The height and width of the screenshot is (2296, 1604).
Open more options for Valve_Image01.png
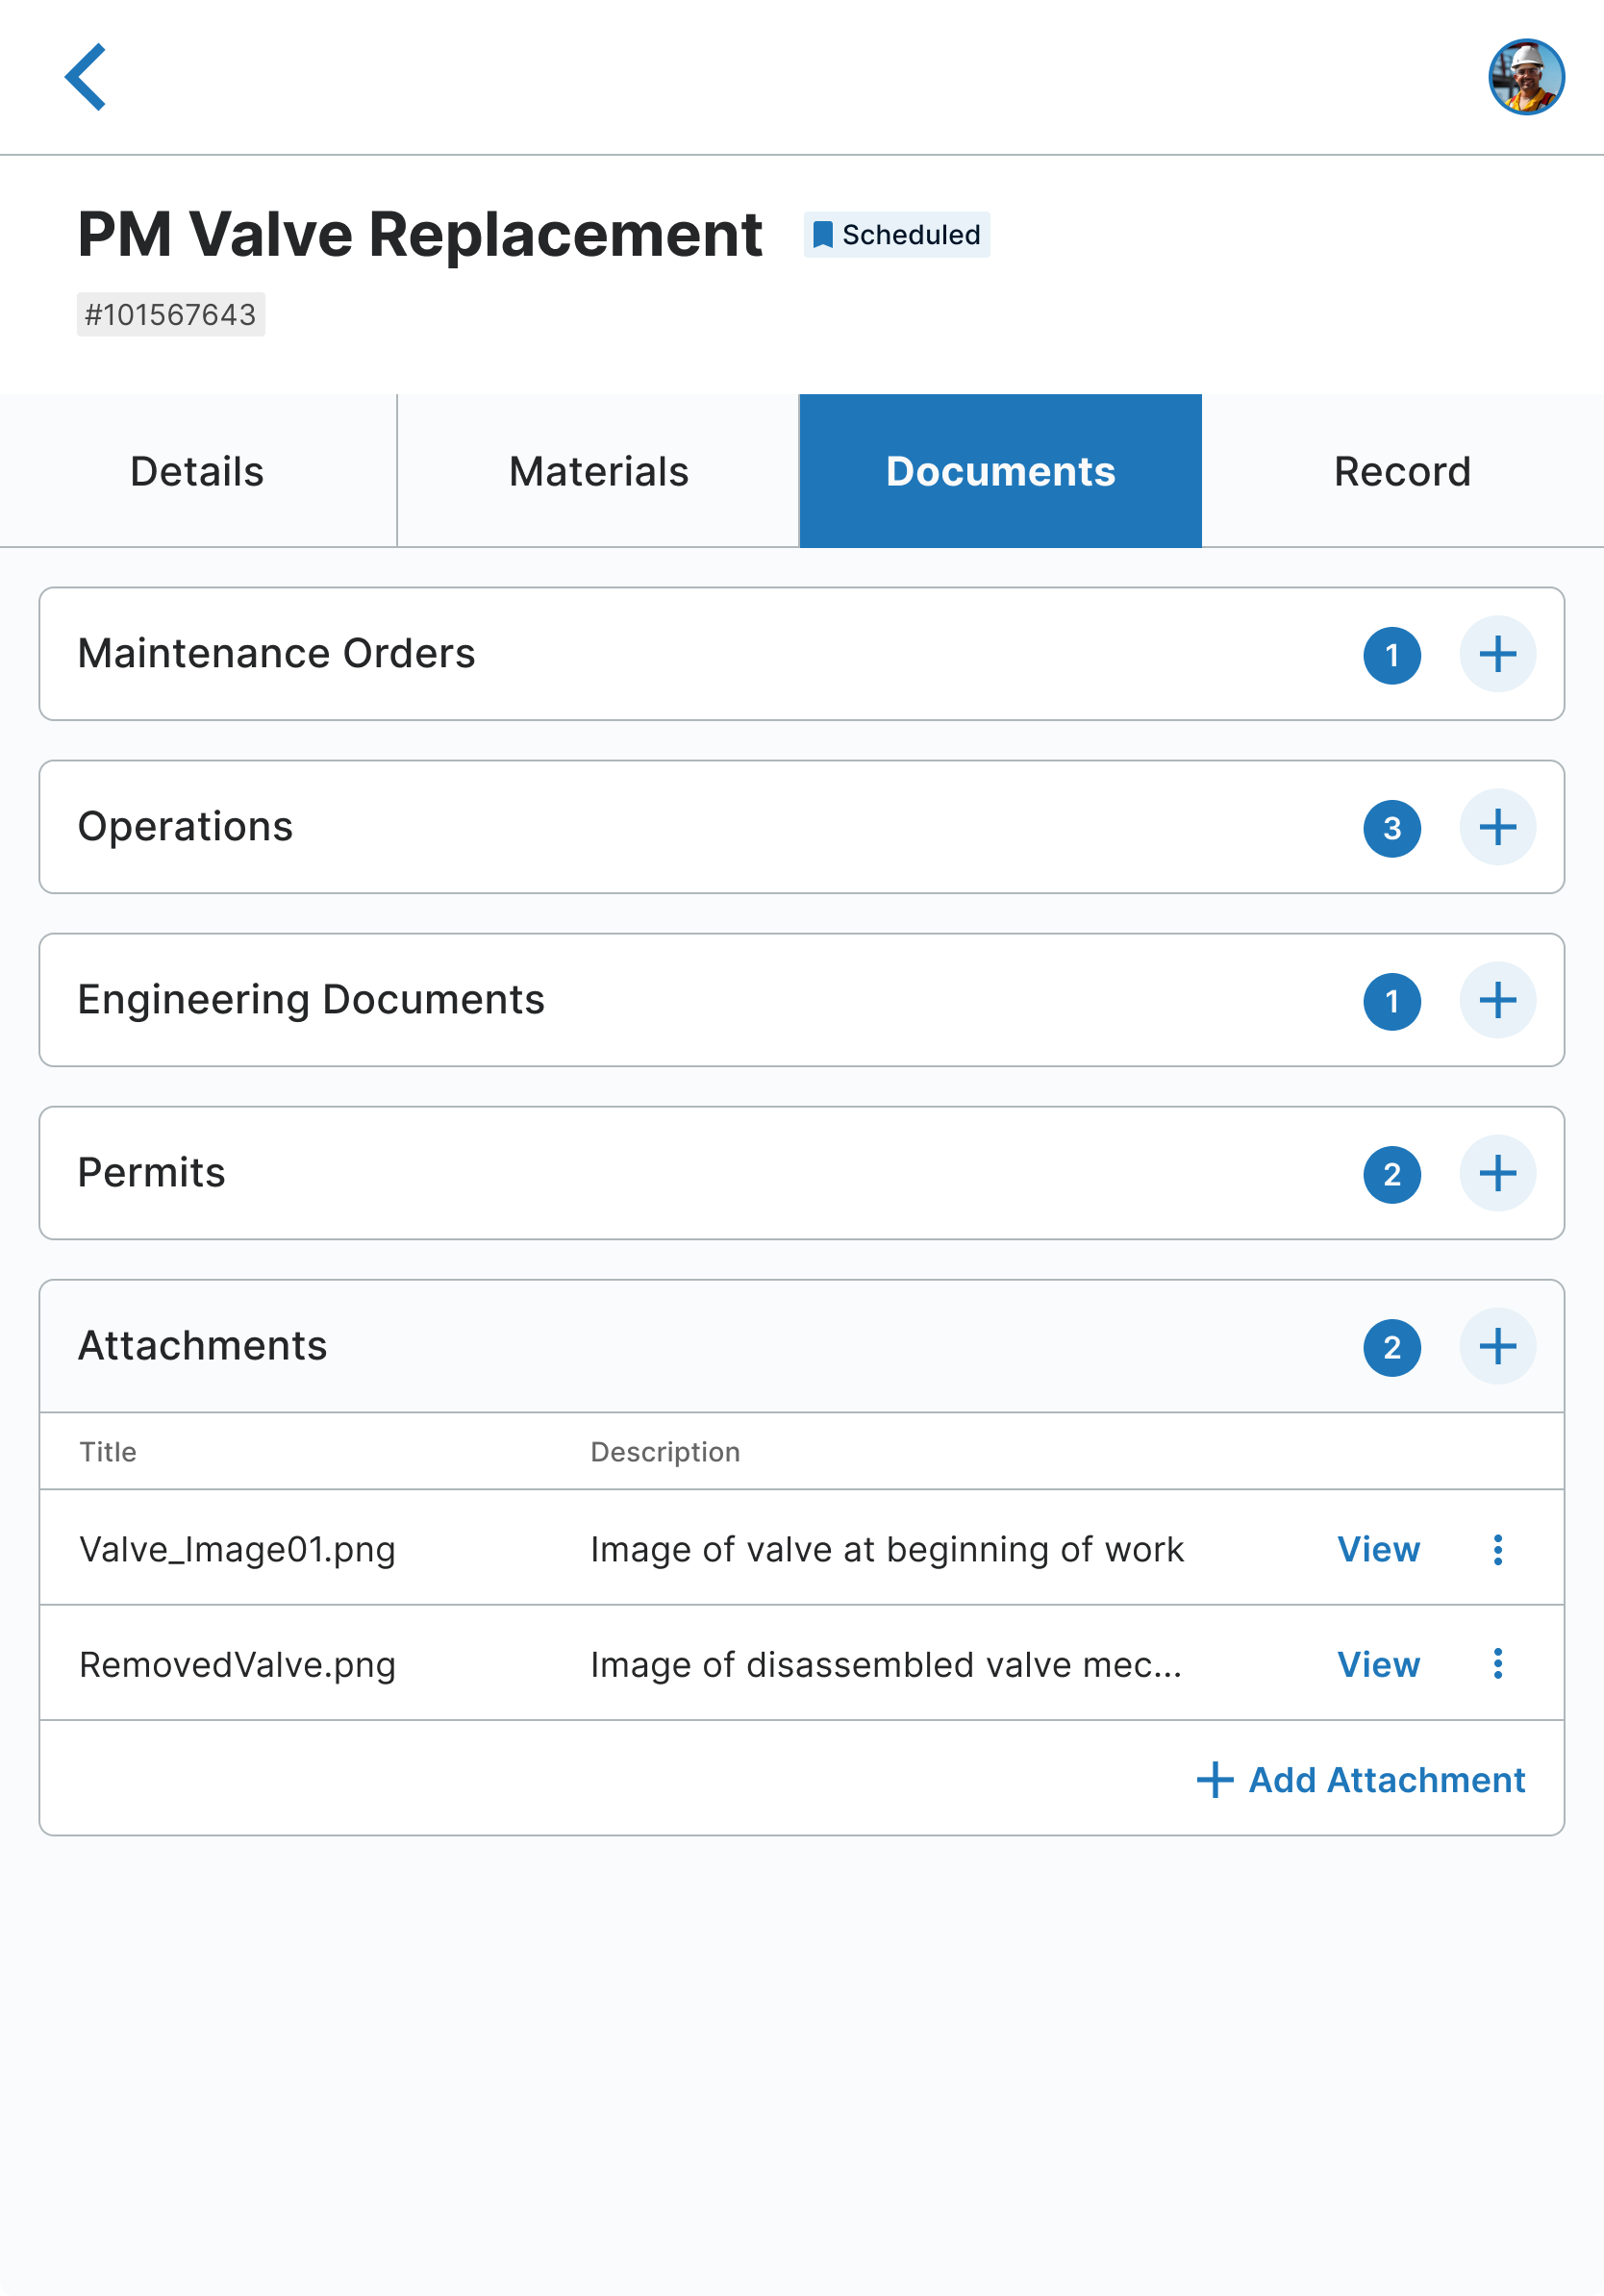tap(1497, 1549)
